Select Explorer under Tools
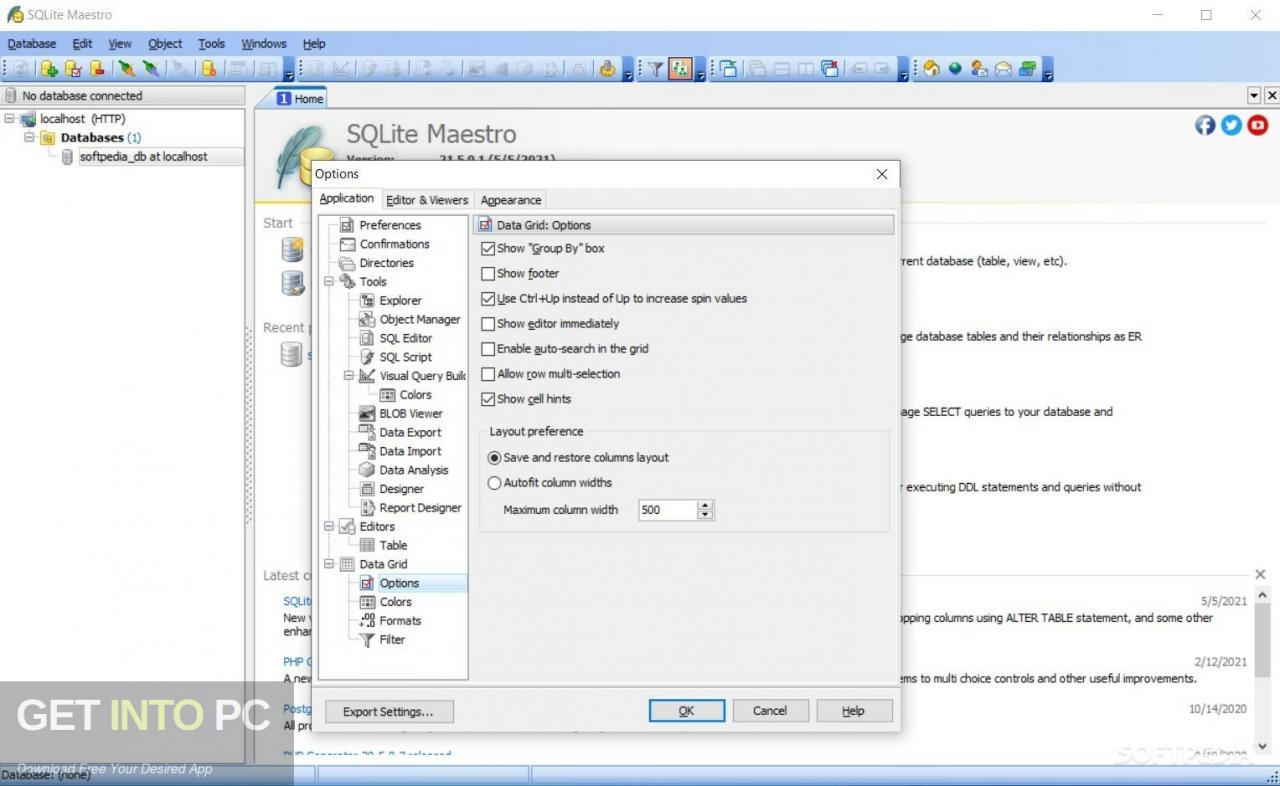The height and width of the screenshot is (786, 1280). (400, 300)
